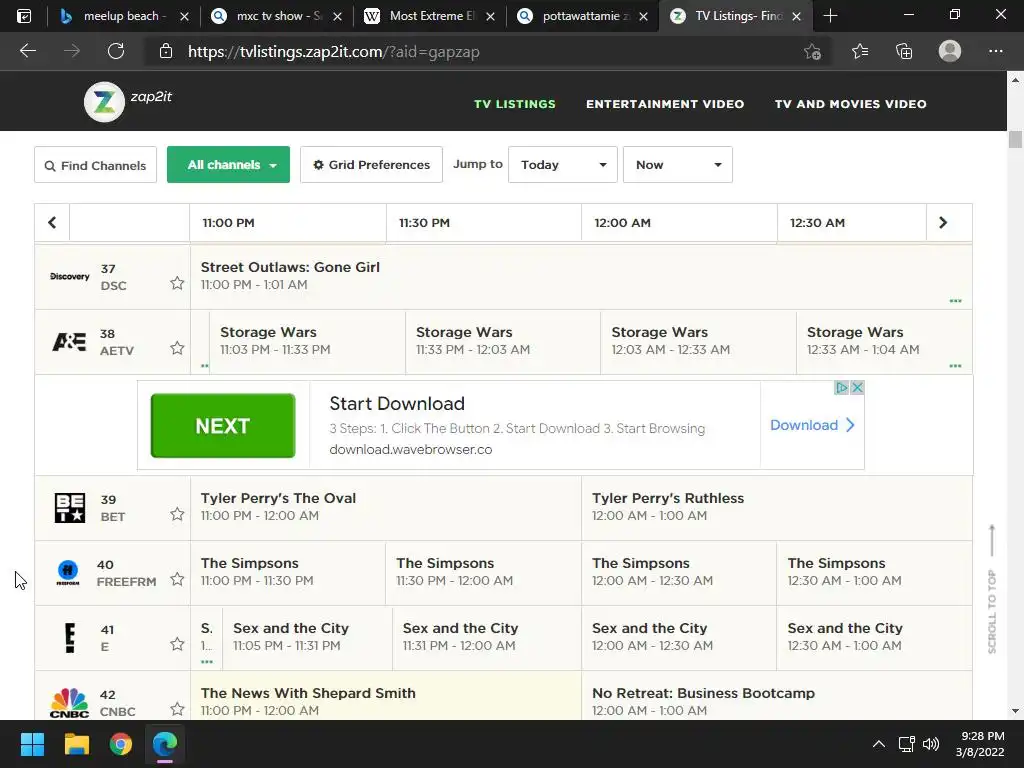Open Street Outlaws: Gone Girl listing
1024x768 pixels.
[581, 277]
